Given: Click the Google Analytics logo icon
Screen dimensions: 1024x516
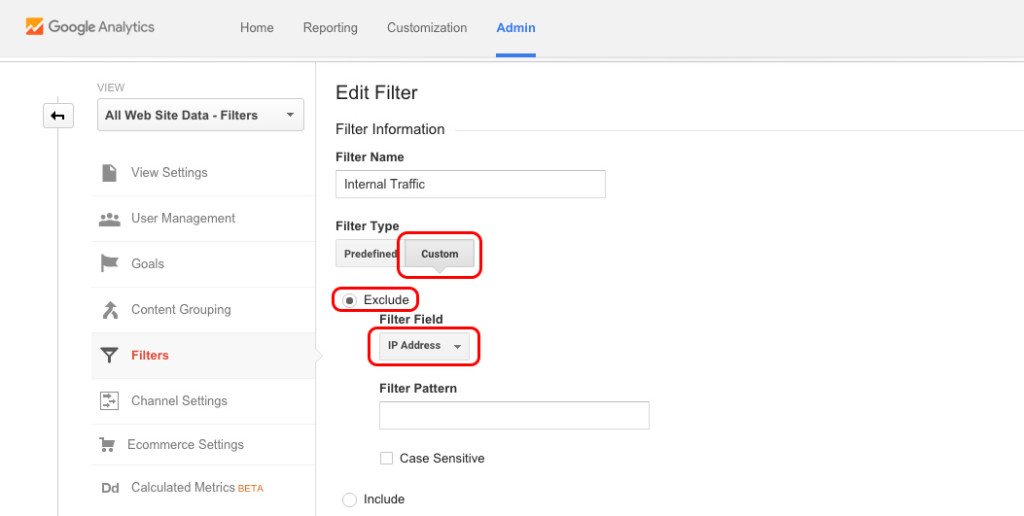Looking at the screenshot, I should click(35, 27).
